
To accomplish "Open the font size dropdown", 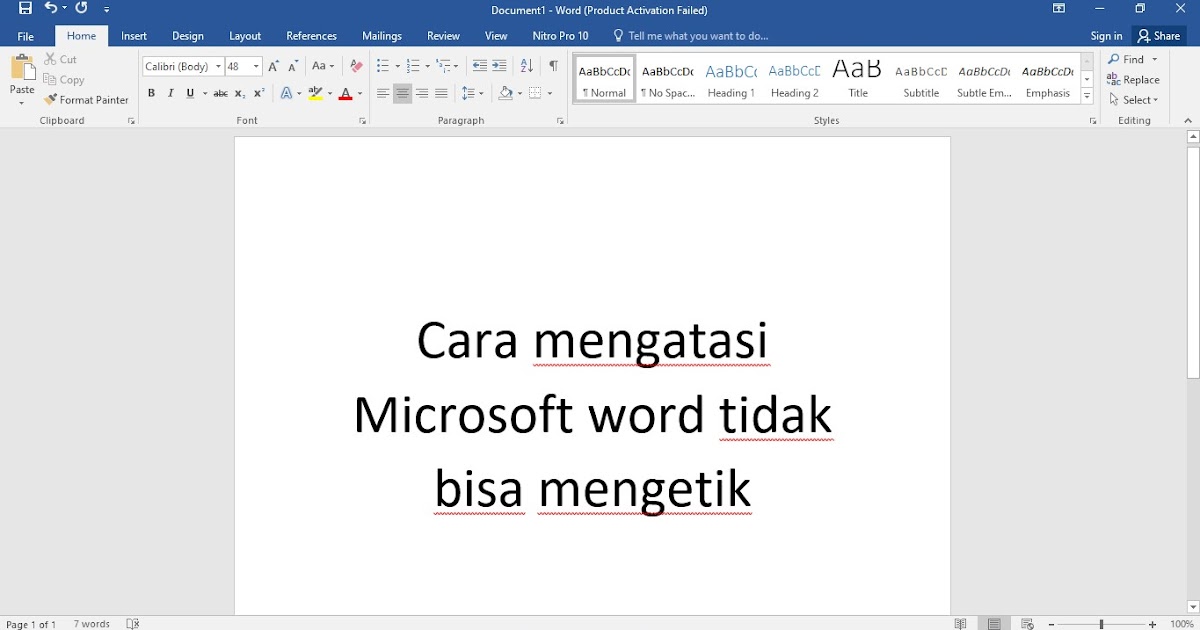I will 257,67.
